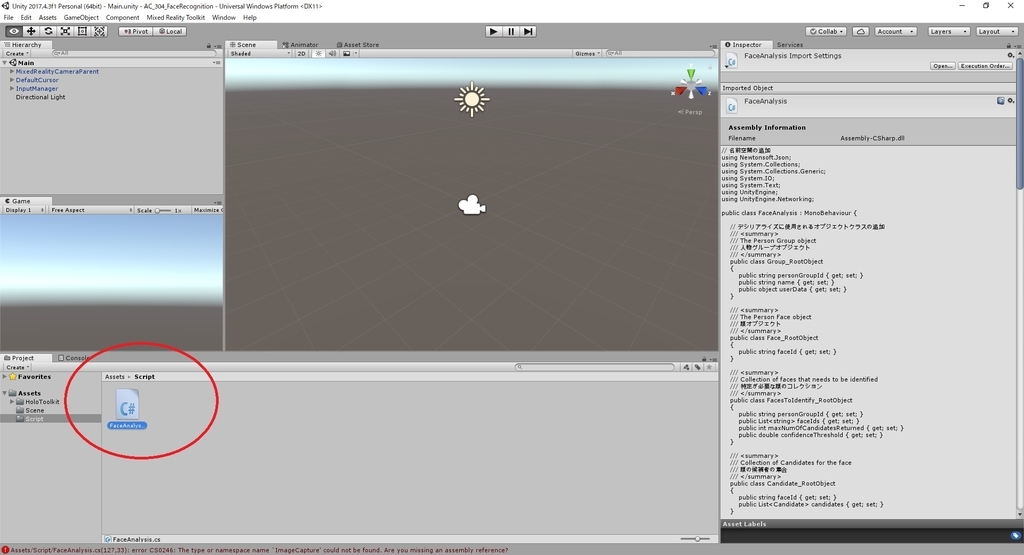The height and width of the screenshot is (555, 1024).
Task: Click the Execution Order... button
Action: click(985, 66)
